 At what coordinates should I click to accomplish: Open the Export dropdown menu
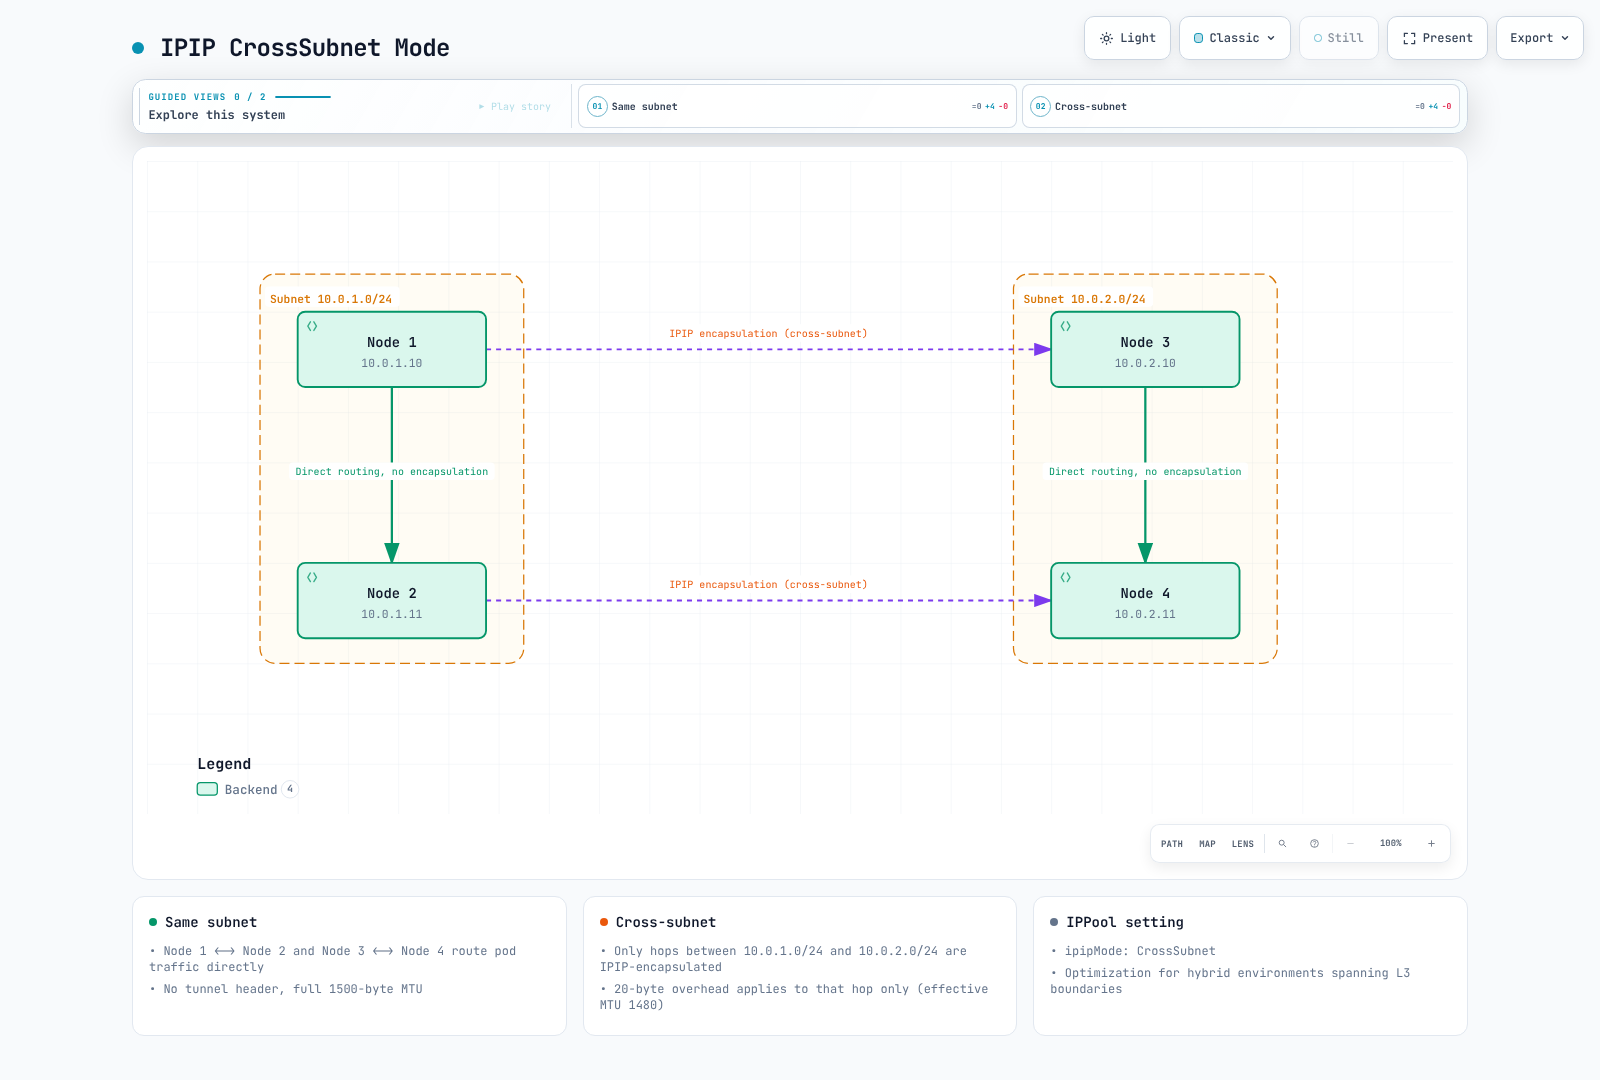tap(1540, 38)
